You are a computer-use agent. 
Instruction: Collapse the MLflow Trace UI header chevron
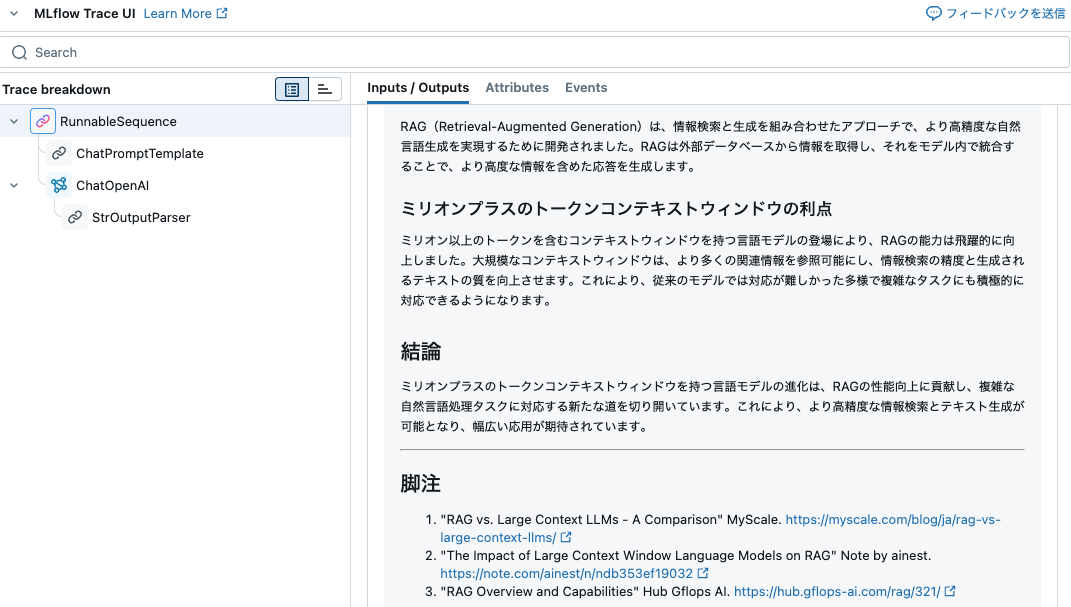pyautogui.click(x=12, y=13)
